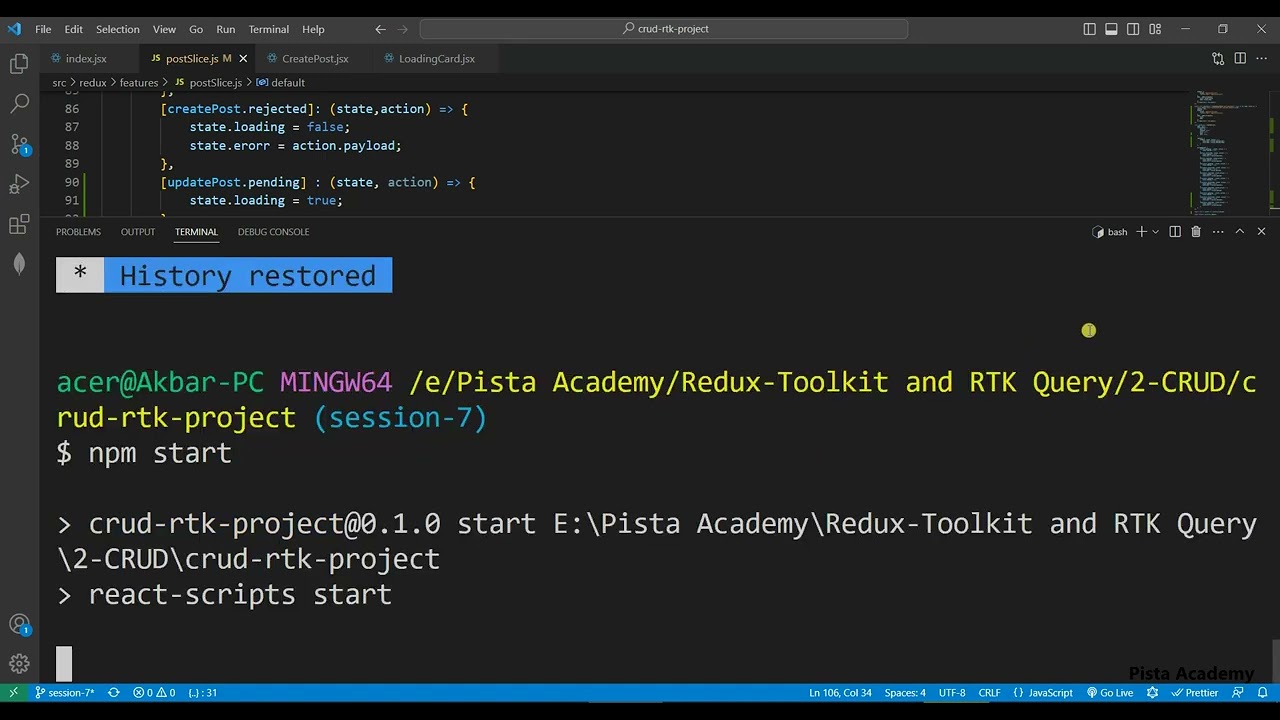
Task: Expand the redux breadcrumb segment
Action: pyautogui.click(x=93, y=83)
